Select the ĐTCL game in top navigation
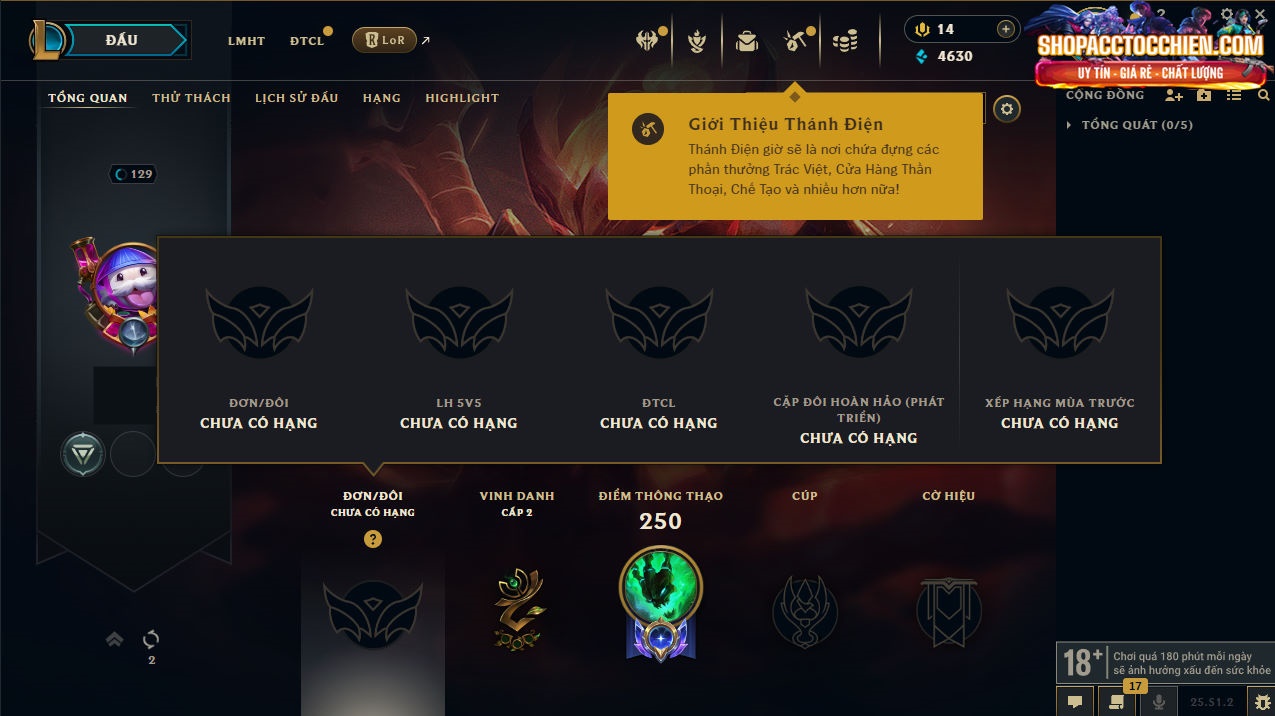The image size is (1275, 716). click(307, 41)
